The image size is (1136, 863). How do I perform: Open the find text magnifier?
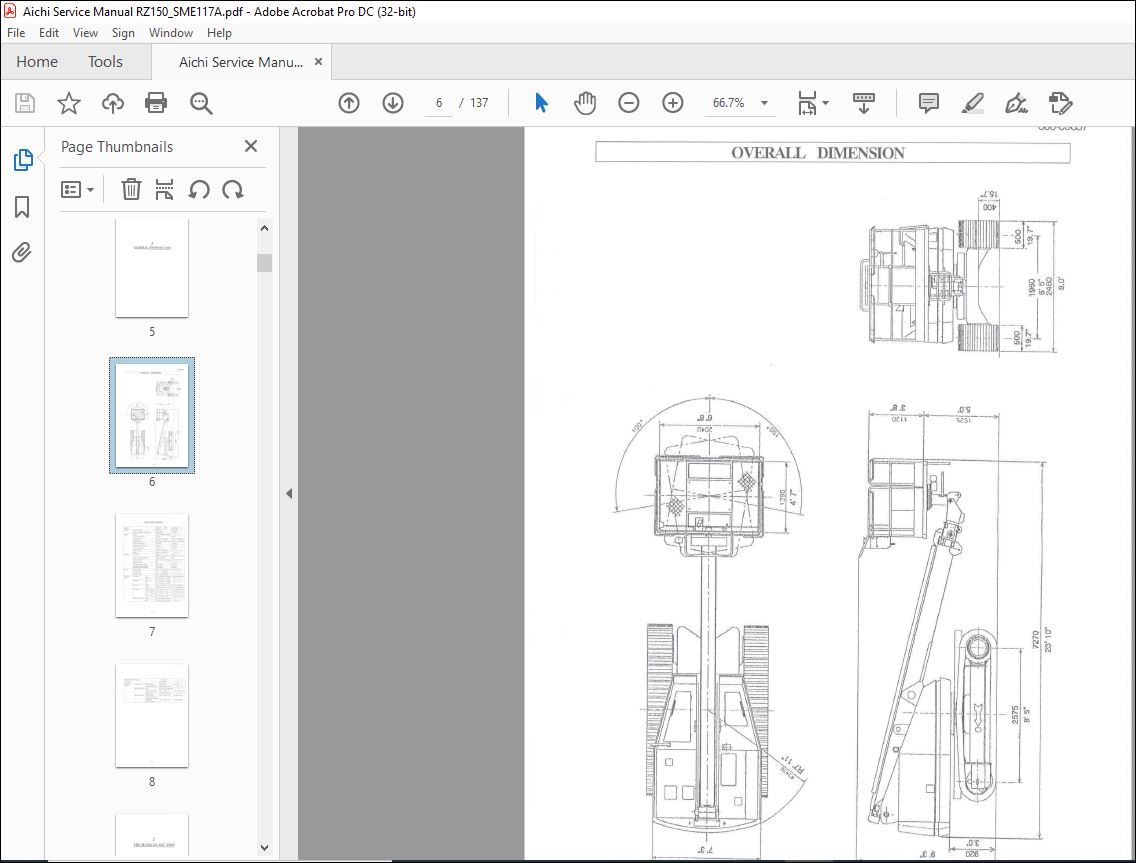[x=201, y=103]
